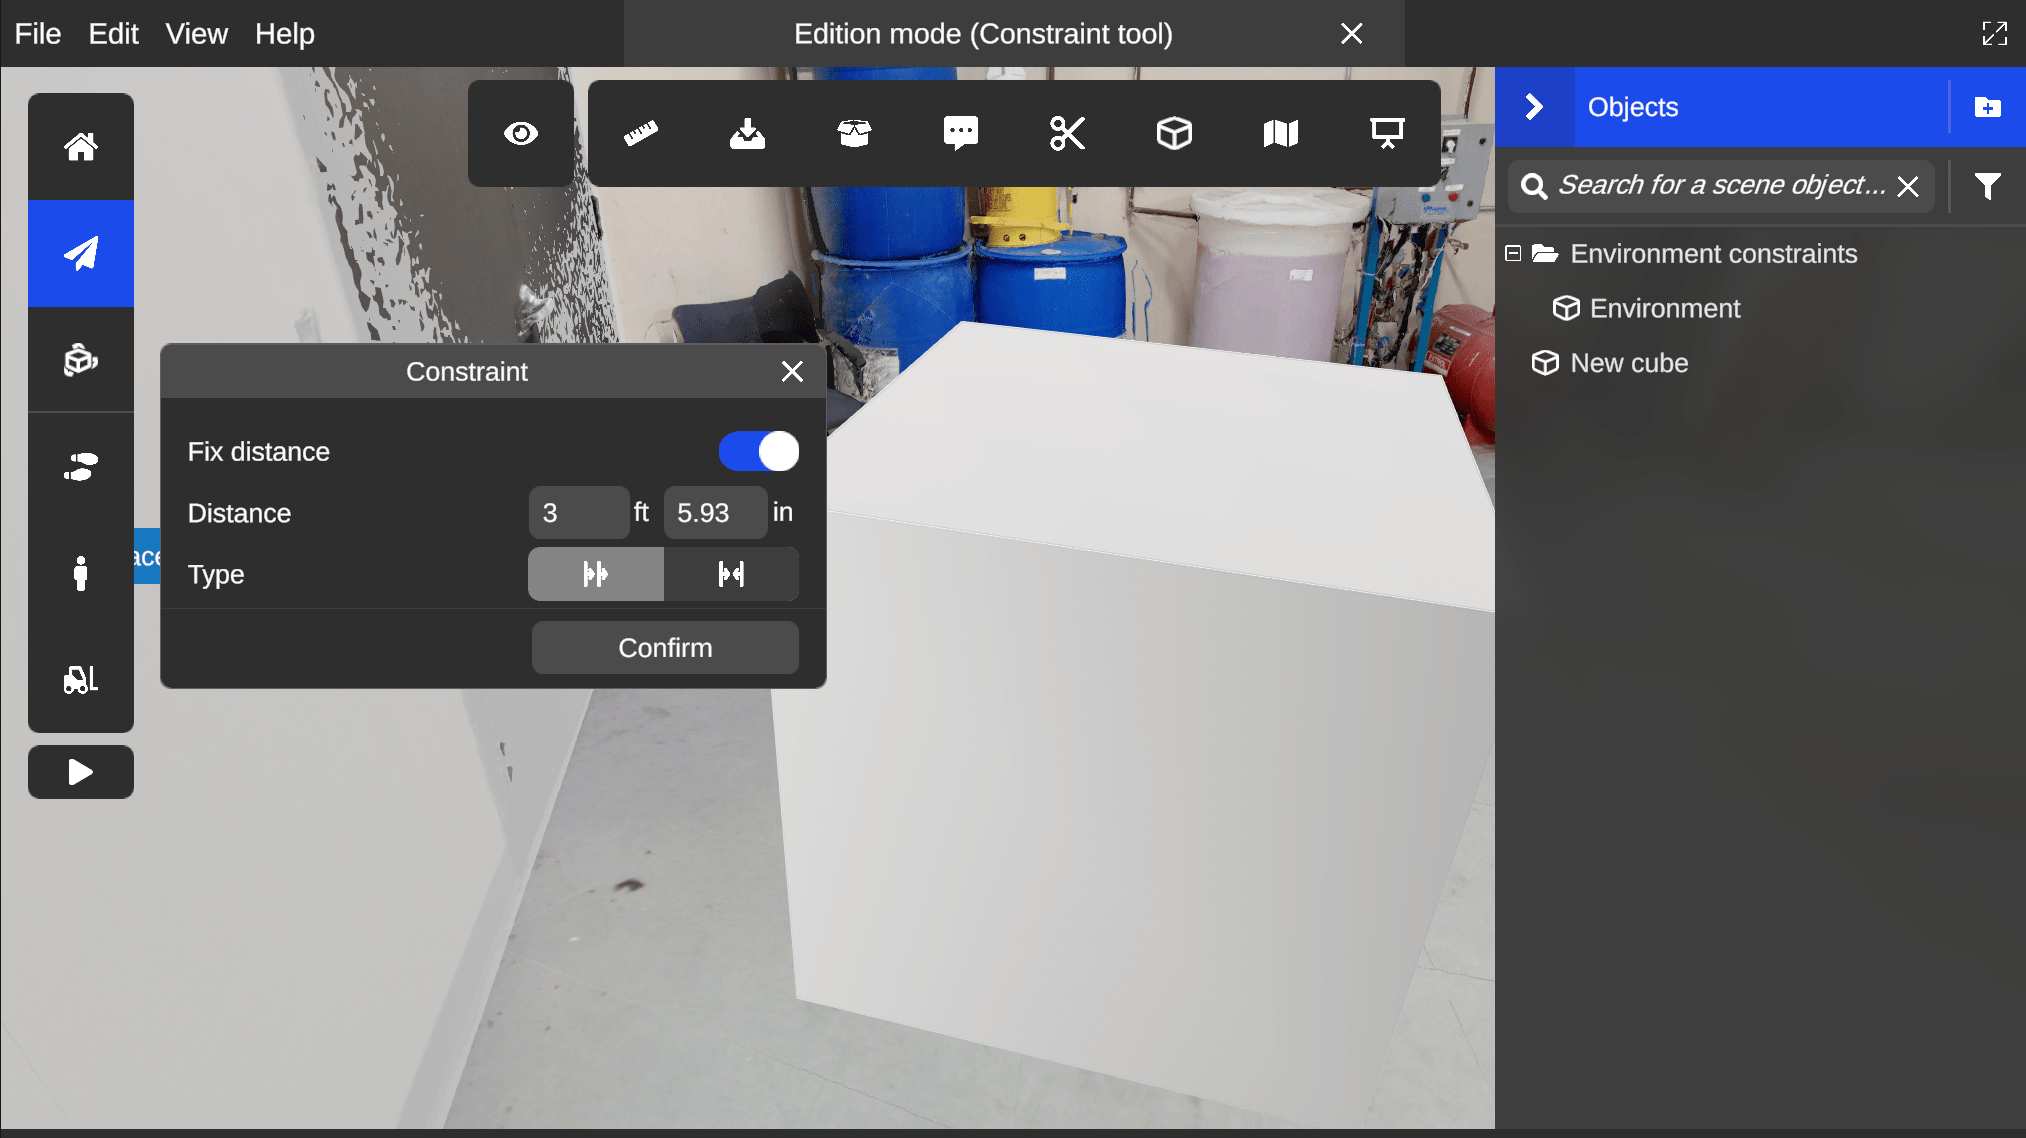The height and width of the screenshot is (1138, 2026).
Task: Open the filter options in Objects panel
Action: (x=1987, y=186)
